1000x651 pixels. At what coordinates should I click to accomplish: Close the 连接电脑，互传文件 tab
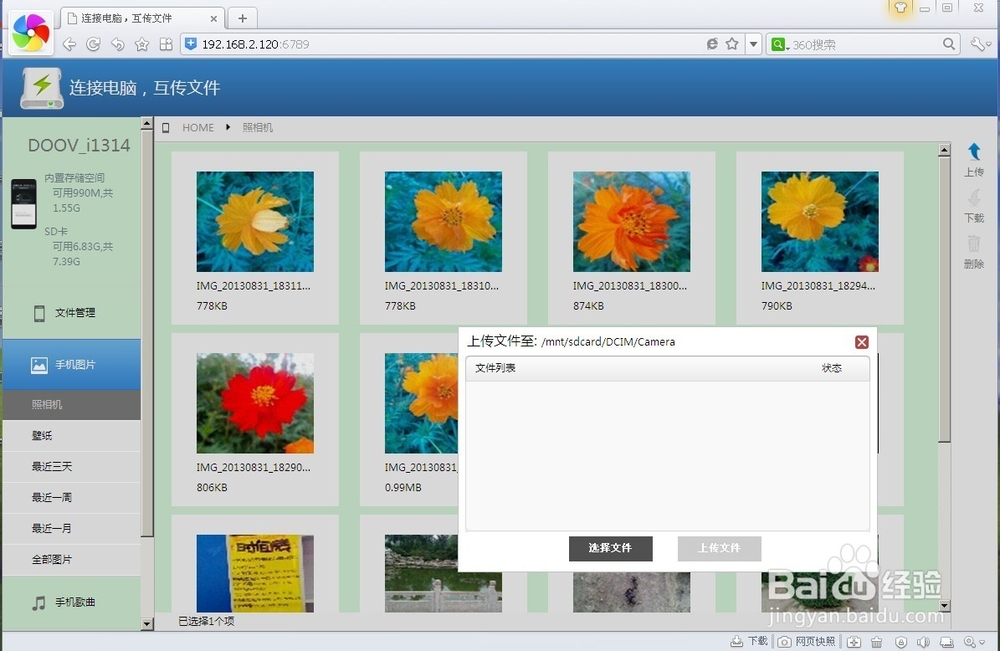tap(214, 19)
